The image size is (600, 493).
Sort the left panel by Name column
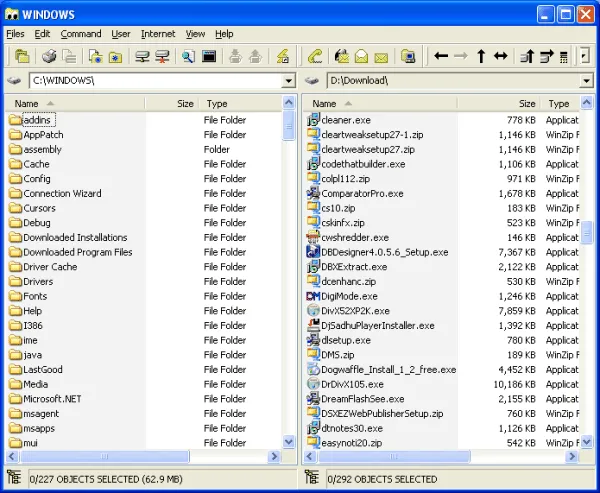(x=27, y=104)
